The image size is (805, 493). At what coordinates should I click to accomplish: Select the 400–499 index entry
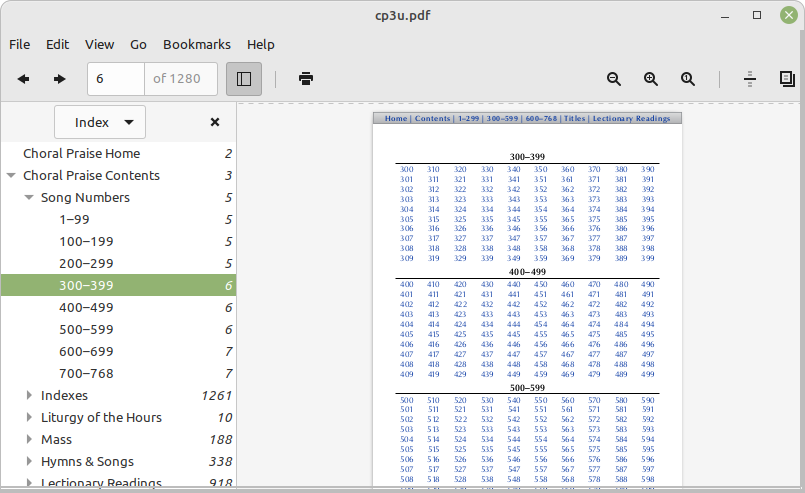point(86,308)
